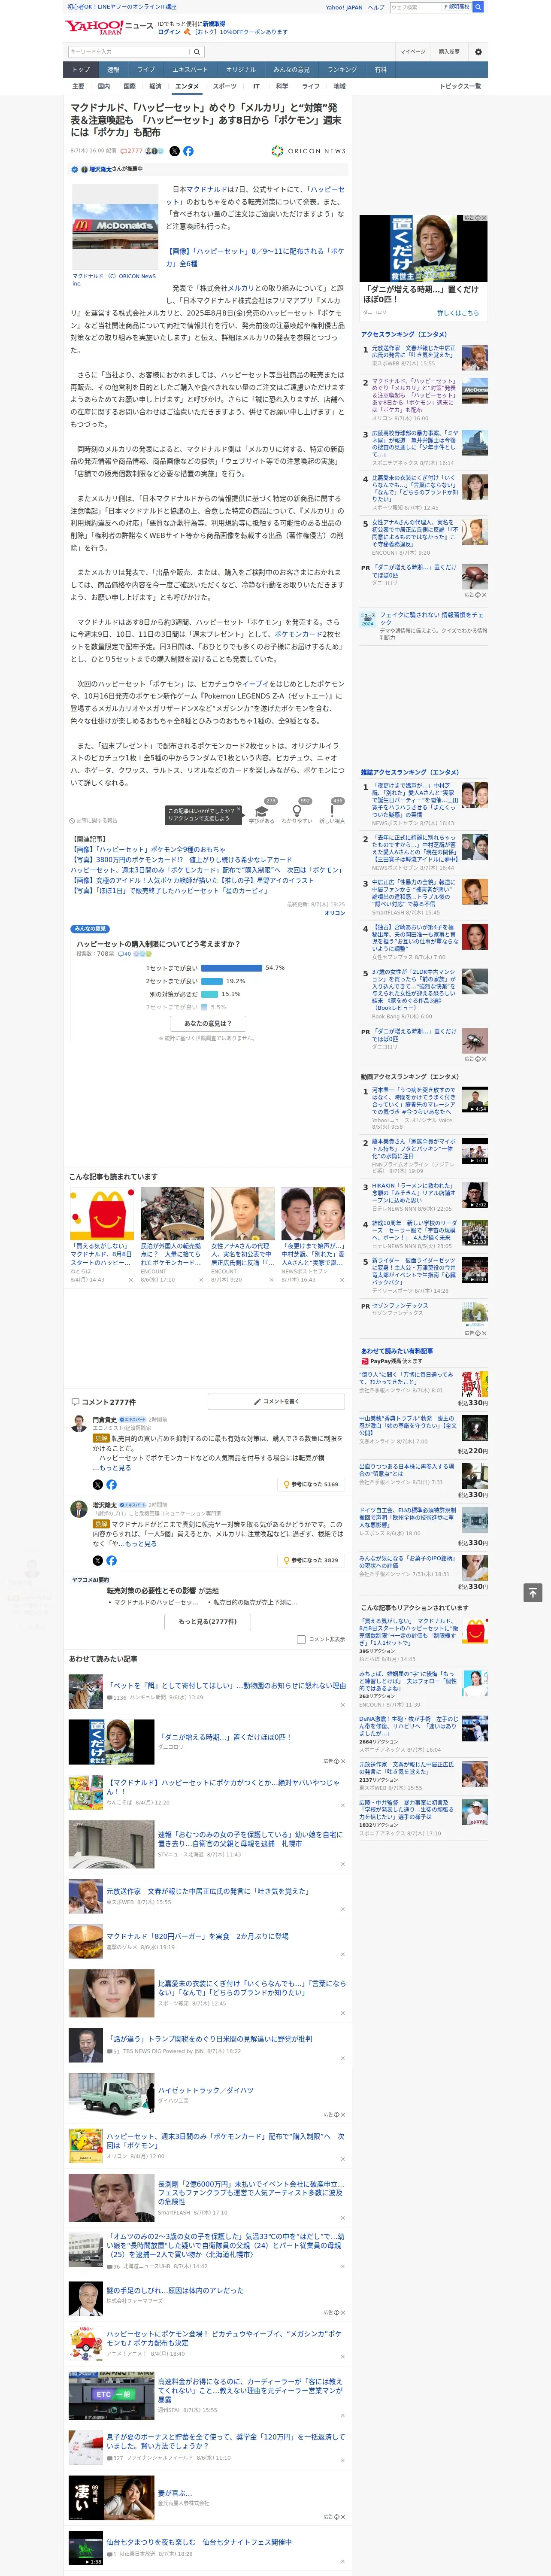The image size is (551, 2576).
Task: Share 増沢隆太's comment on Facebook
Action: (111, 1560)
